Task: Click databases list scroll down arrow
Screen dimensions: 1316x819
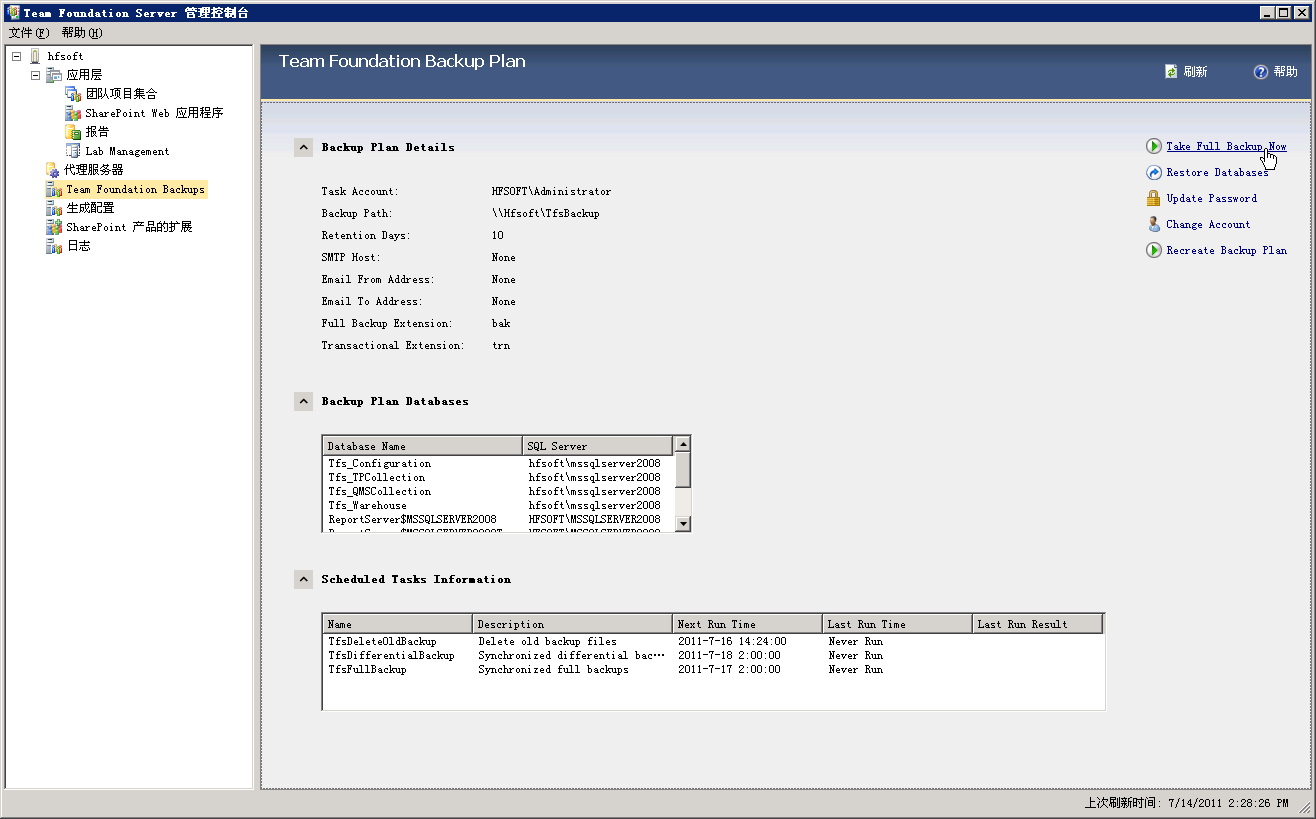Action: click(682, 523)
